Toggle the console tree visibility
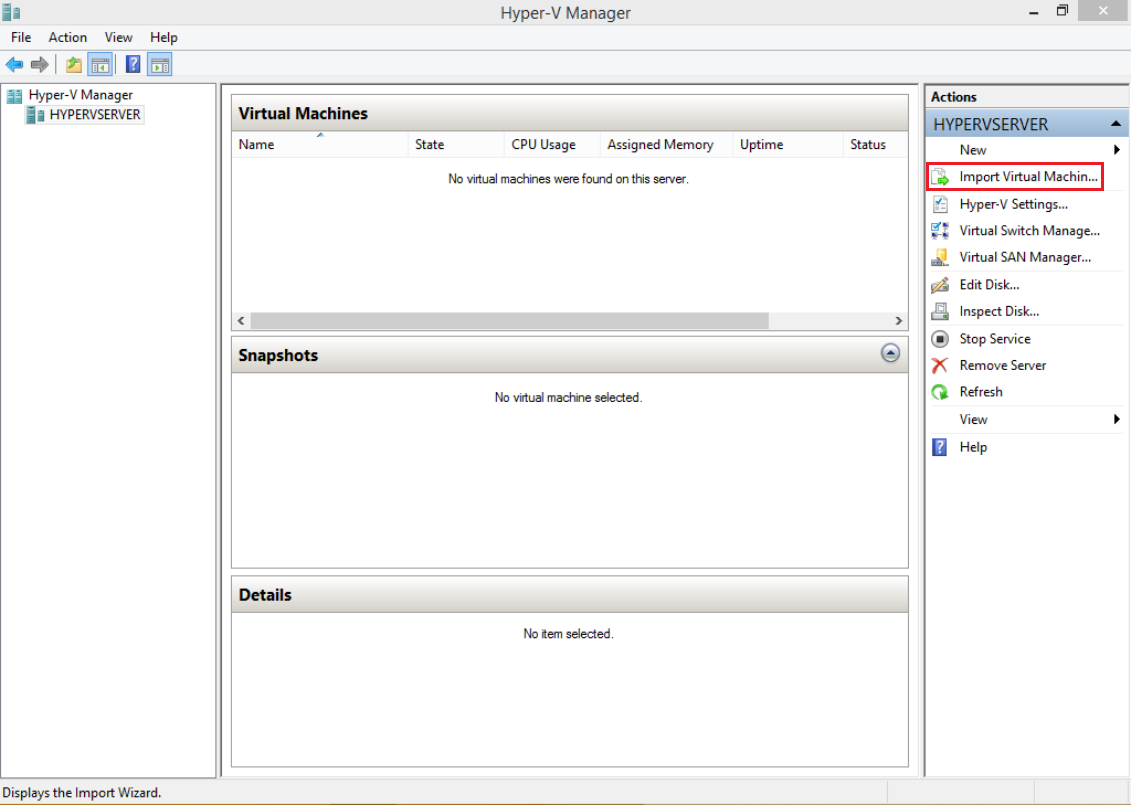Image resolution: width=1131 pixels, height=805 pixels. 100,64
